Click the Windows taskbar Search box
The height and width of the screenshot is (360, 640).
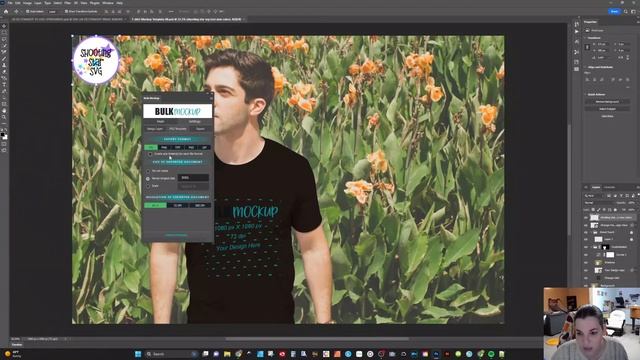(171, 354)
